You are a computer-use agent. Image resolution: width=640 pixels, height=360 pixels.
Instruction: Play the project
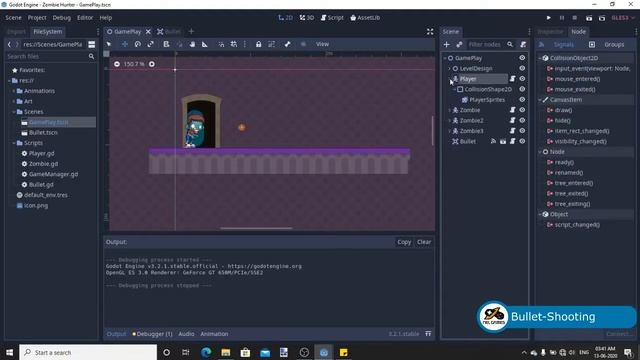pyautogui.click(x=549, y=18)
